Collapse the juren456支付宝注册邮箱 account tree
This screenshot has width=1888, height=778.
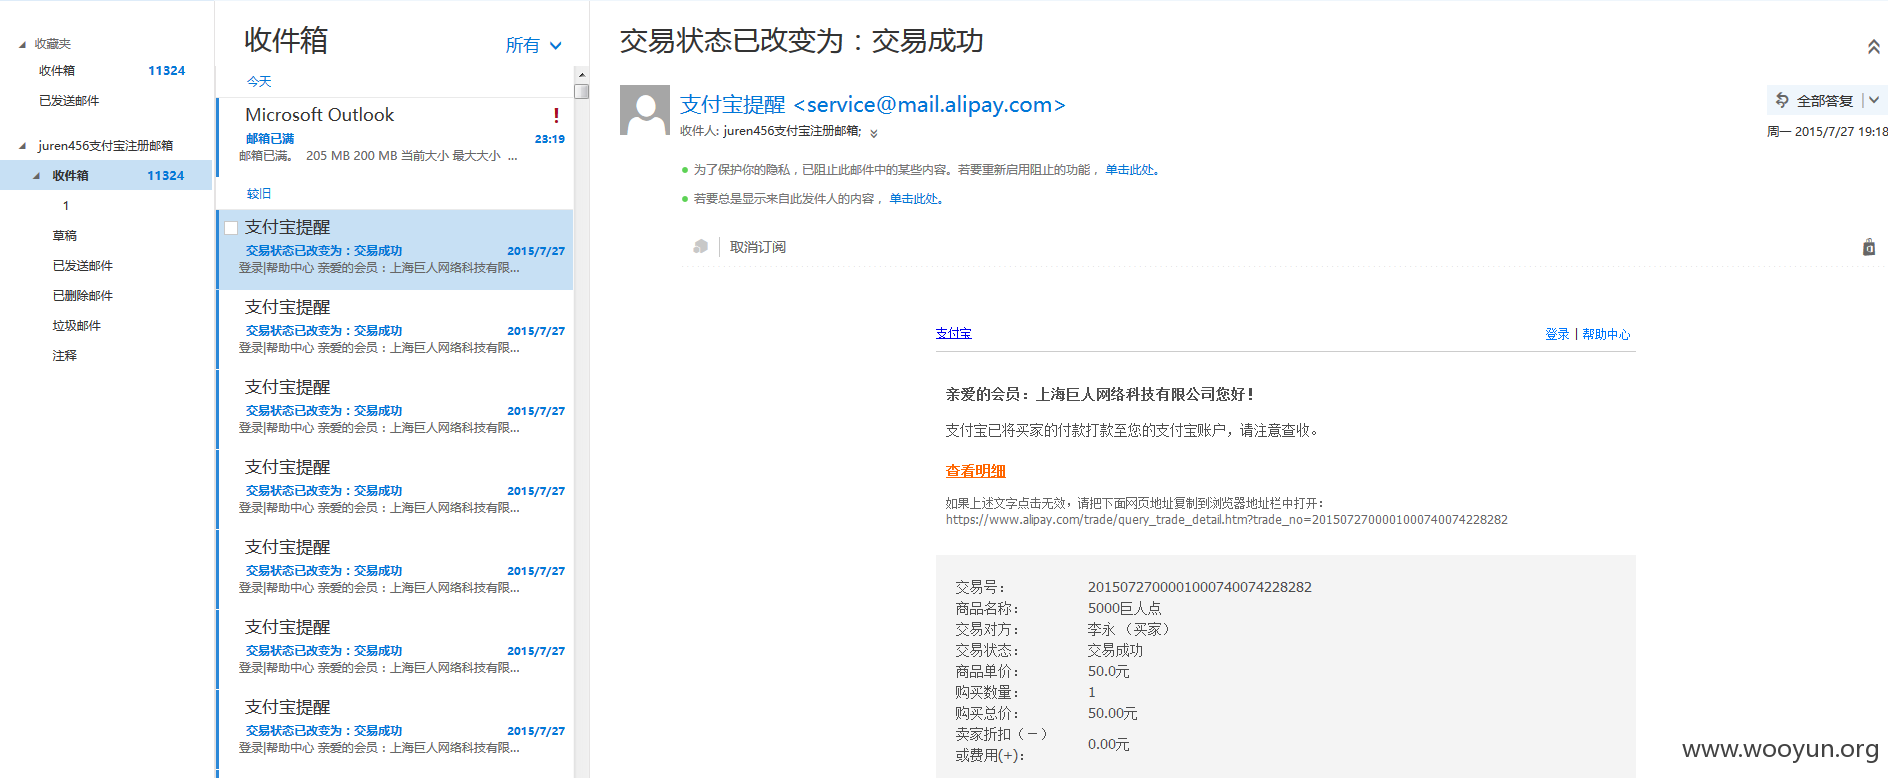(x=23, y=146)
